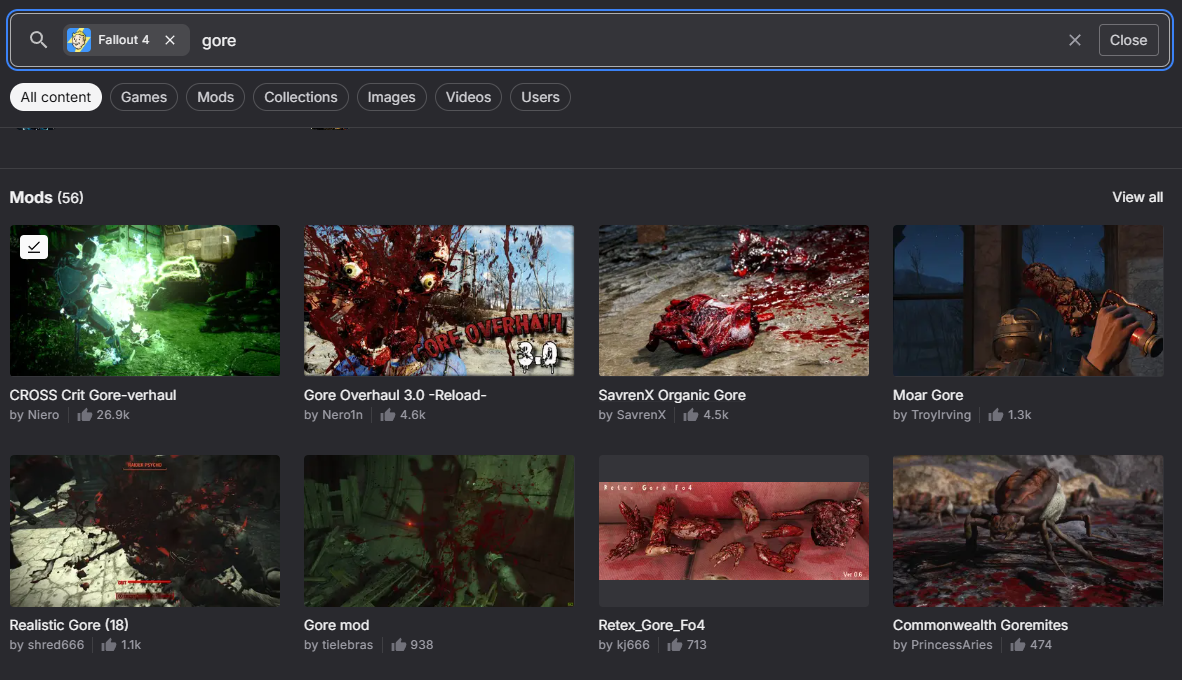Open Retex_Gore_Fo4 thumbnail image
Image resolution: width=1182 pixels, height=680 pixels.
[x=733, y=531]
